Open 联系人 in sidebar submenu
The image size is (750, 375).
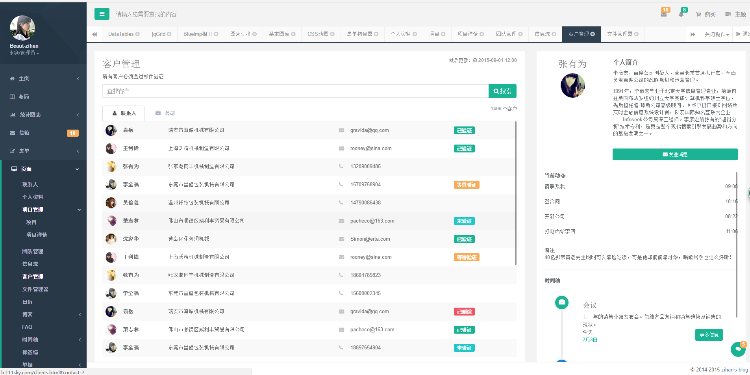[30, 184]
